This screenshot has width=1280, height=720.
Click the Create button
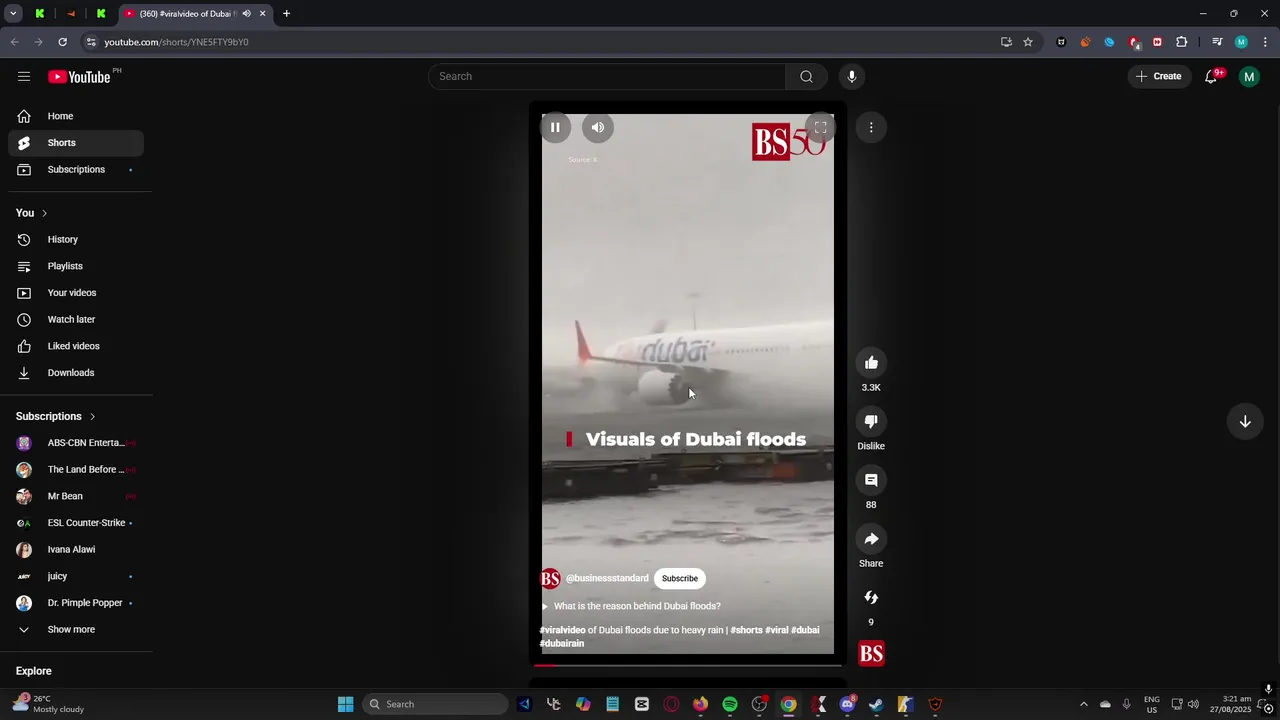click(x=1159, y=76)
